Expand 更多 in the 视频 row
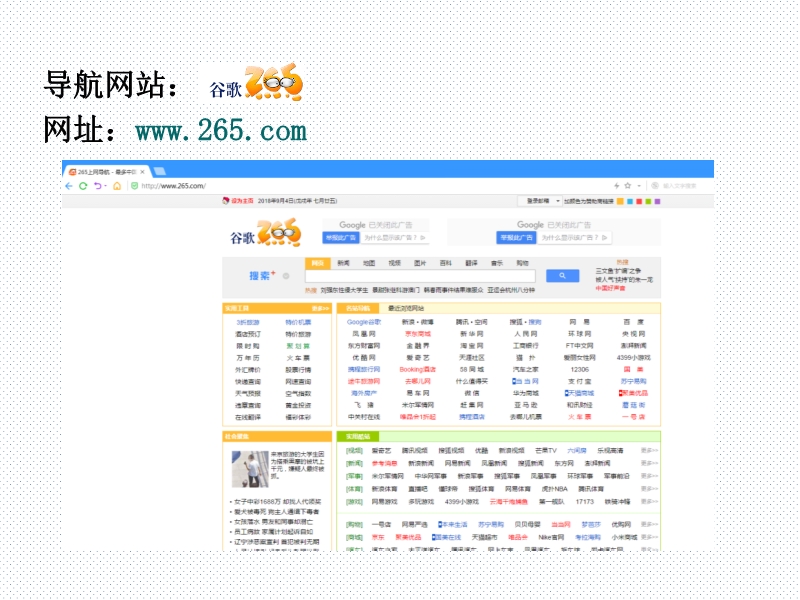 pyautogui.click(x=649, y=451)
